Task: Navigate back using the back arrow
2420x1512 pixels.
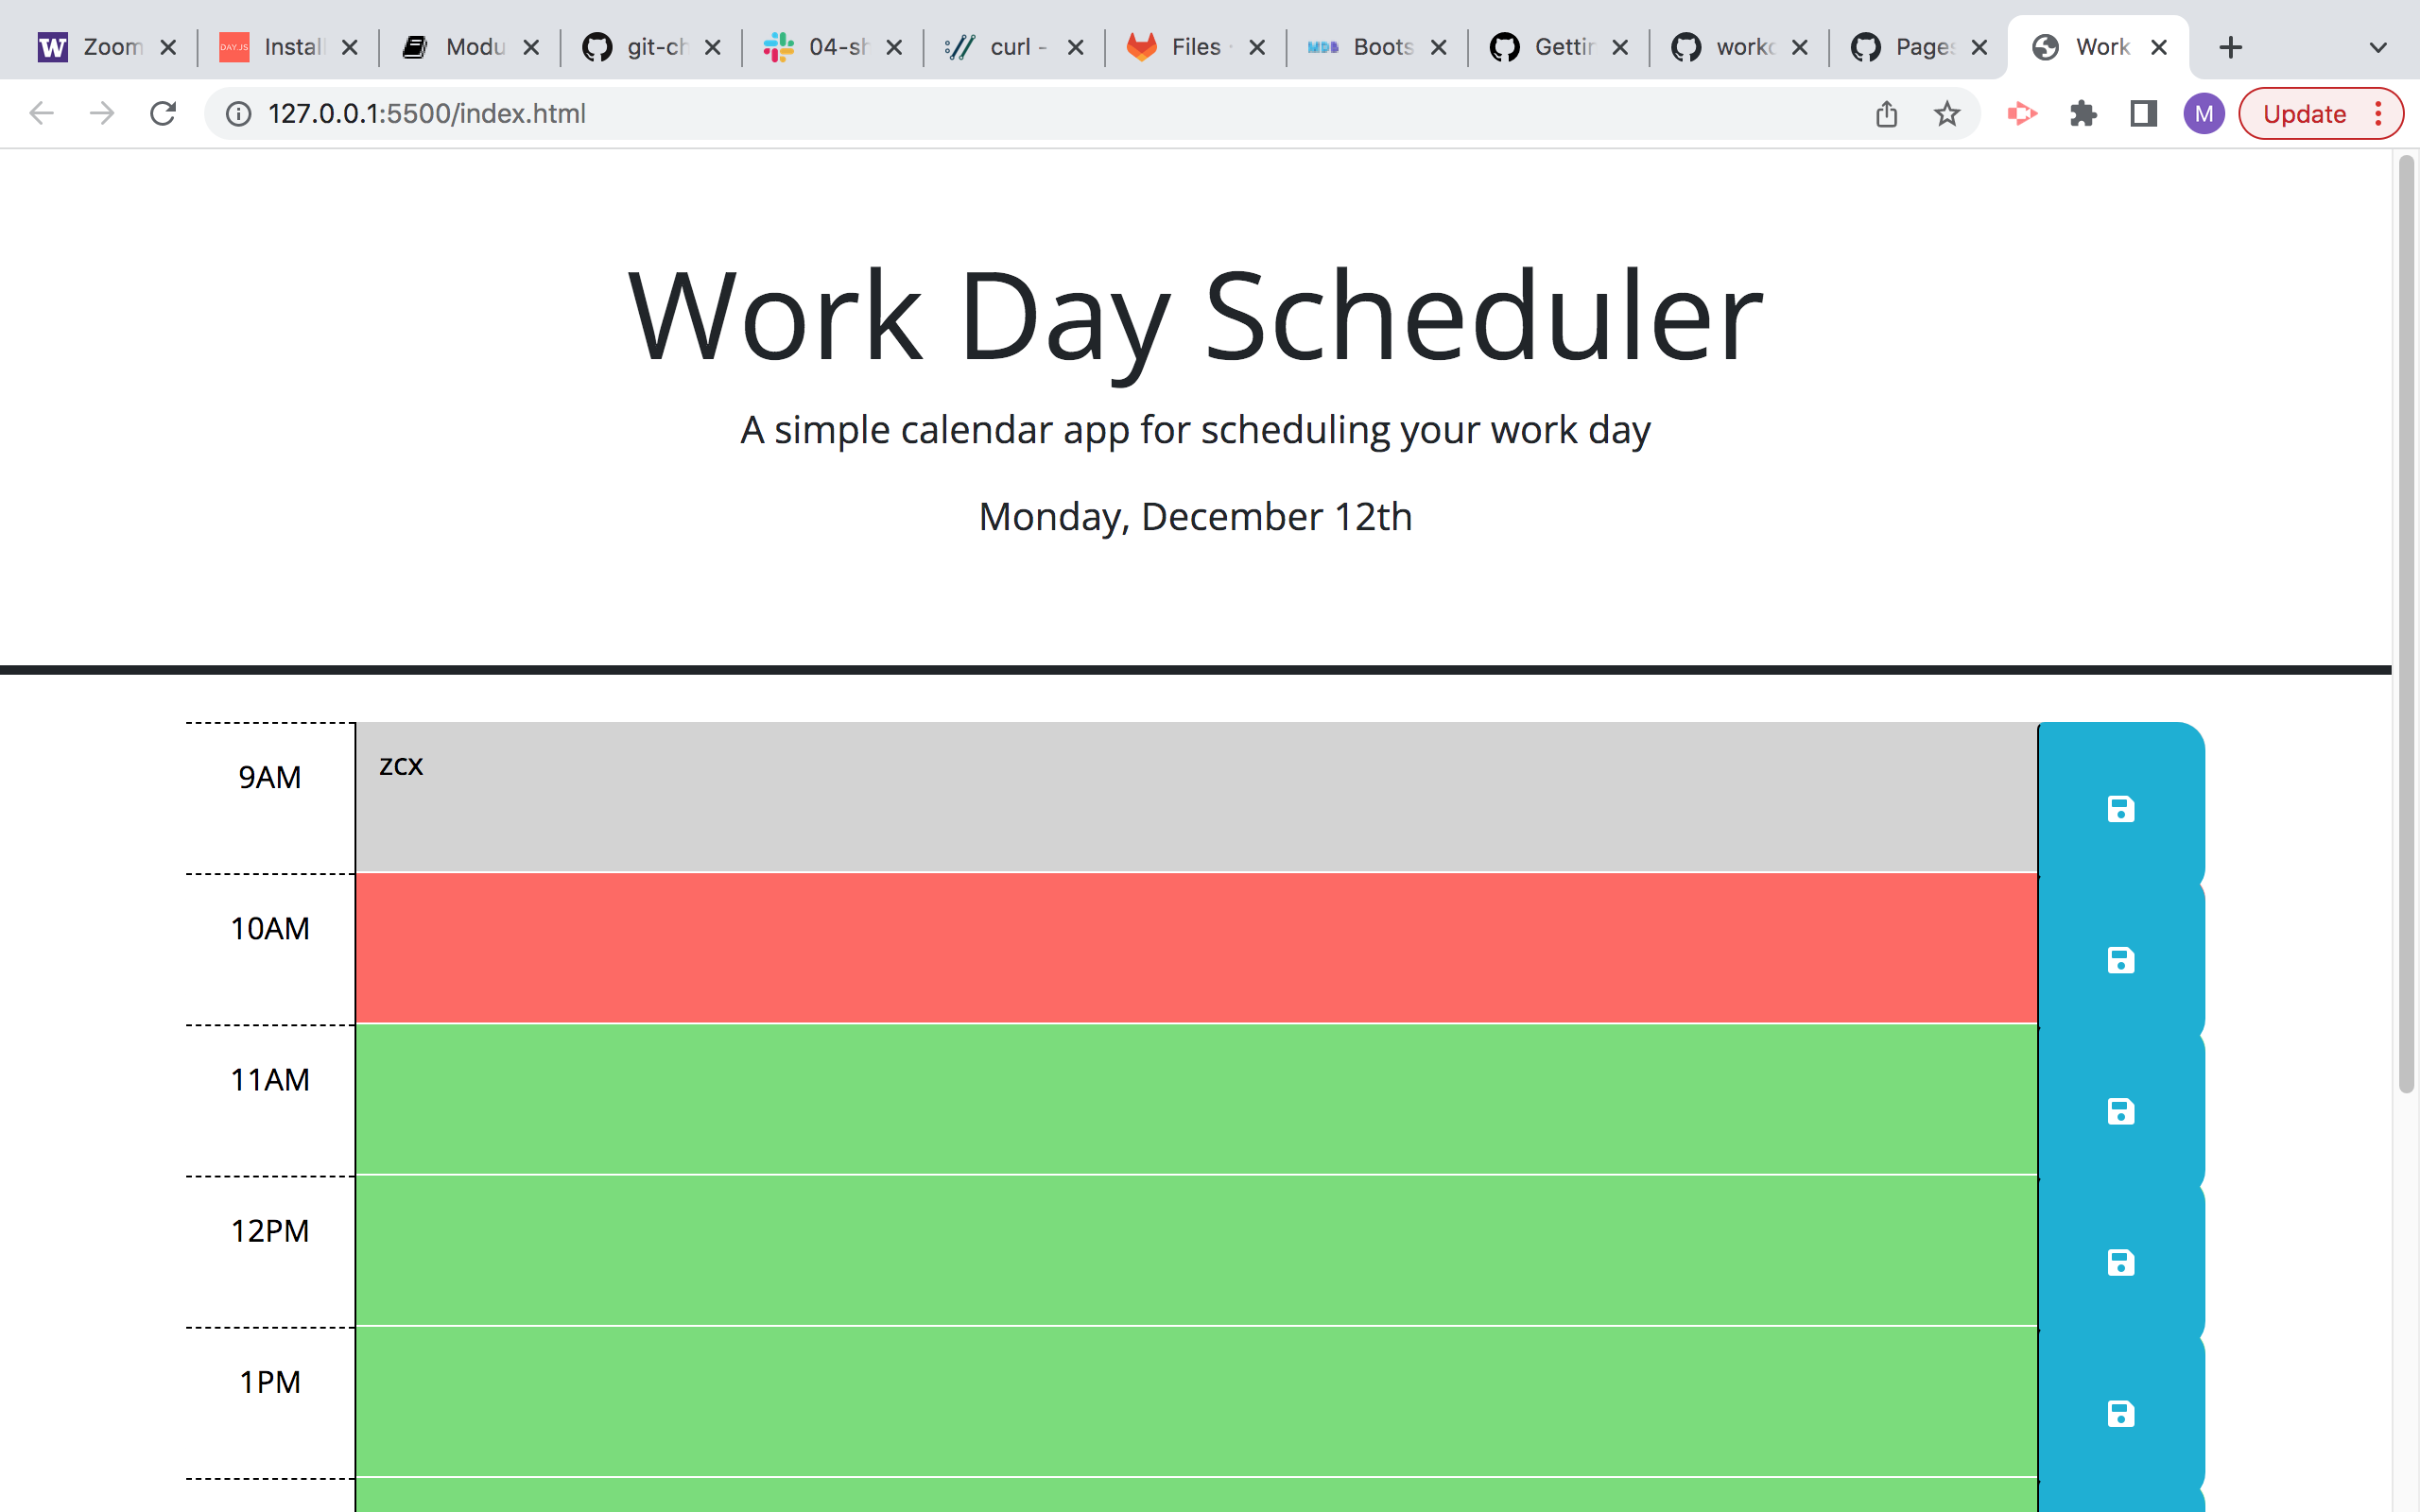Action: [41, 113]
